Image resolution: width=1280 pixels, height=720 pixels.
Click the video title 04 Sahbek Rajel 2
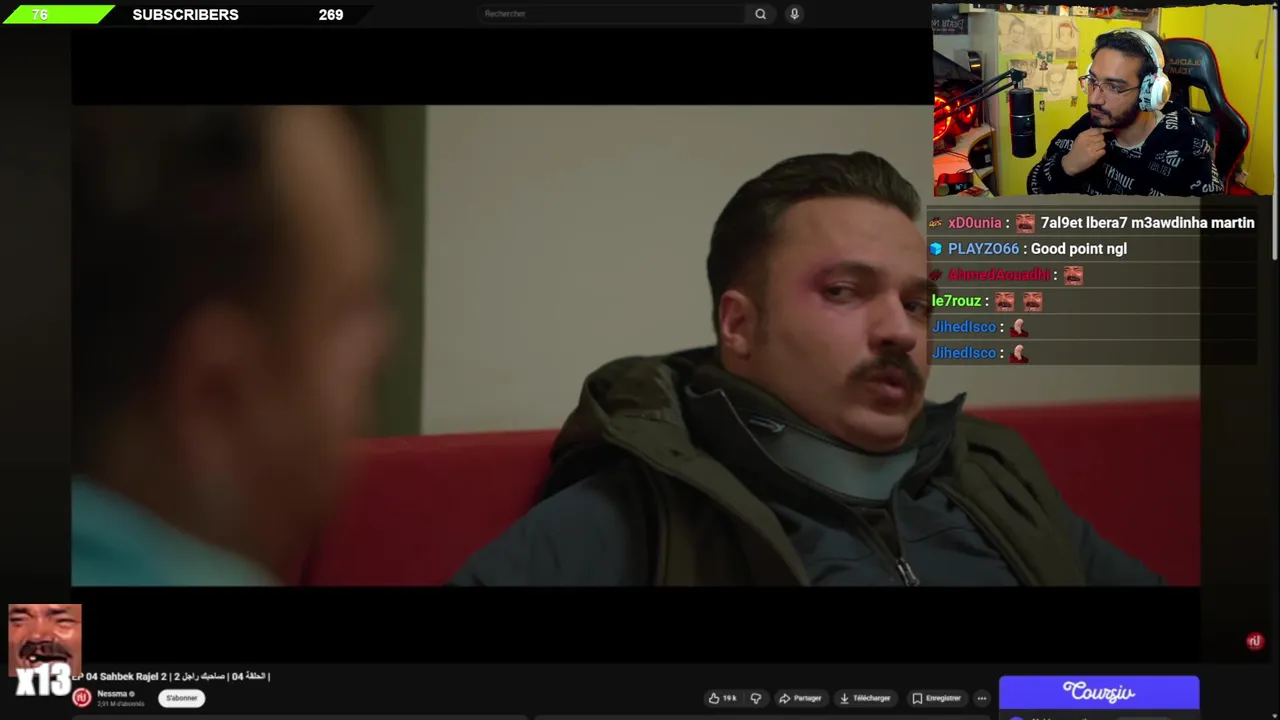click(170, 677)
